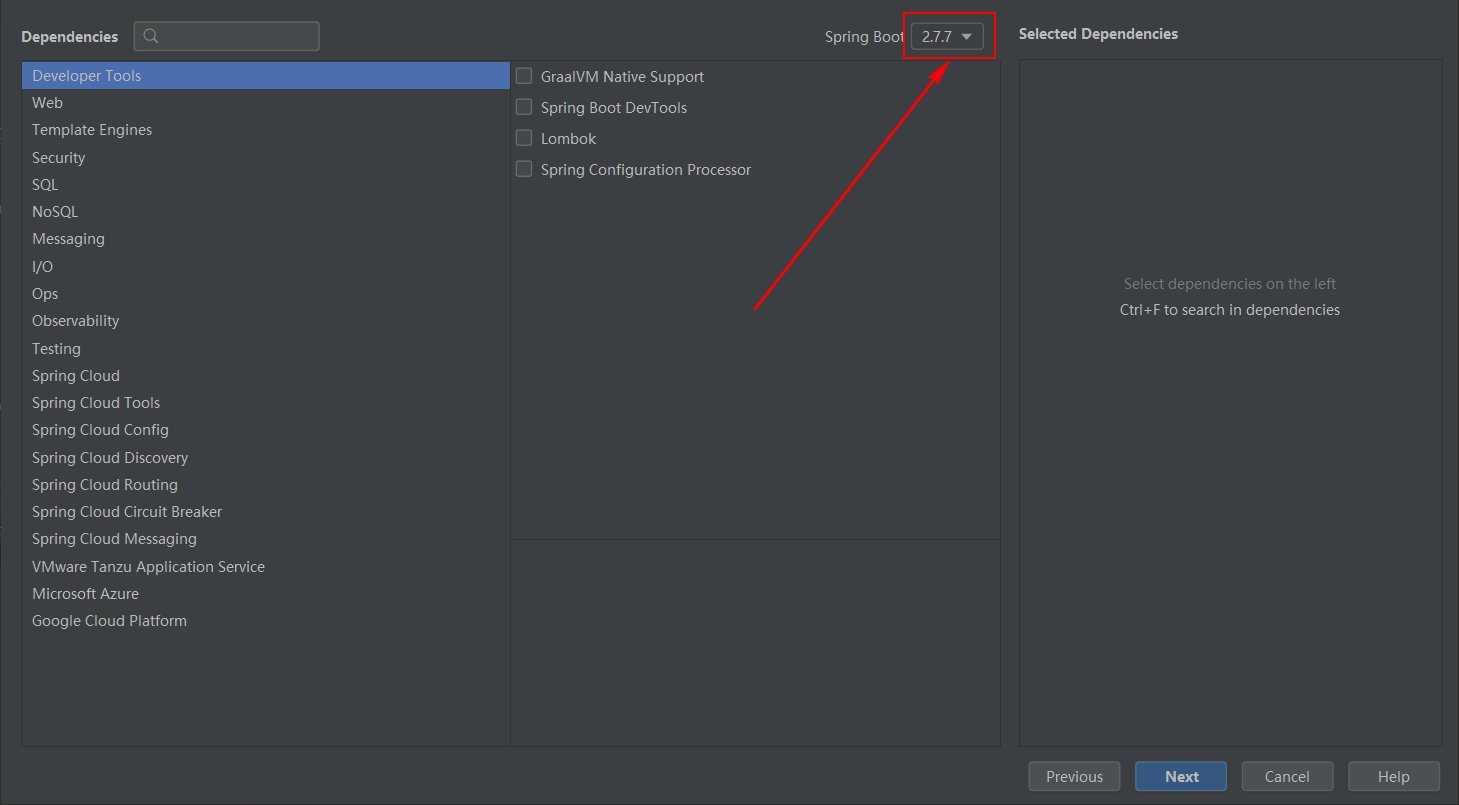Select Spring Cloud Discovery category
1459x805 pixels.
pyautogui.click(x=266, y=458)
